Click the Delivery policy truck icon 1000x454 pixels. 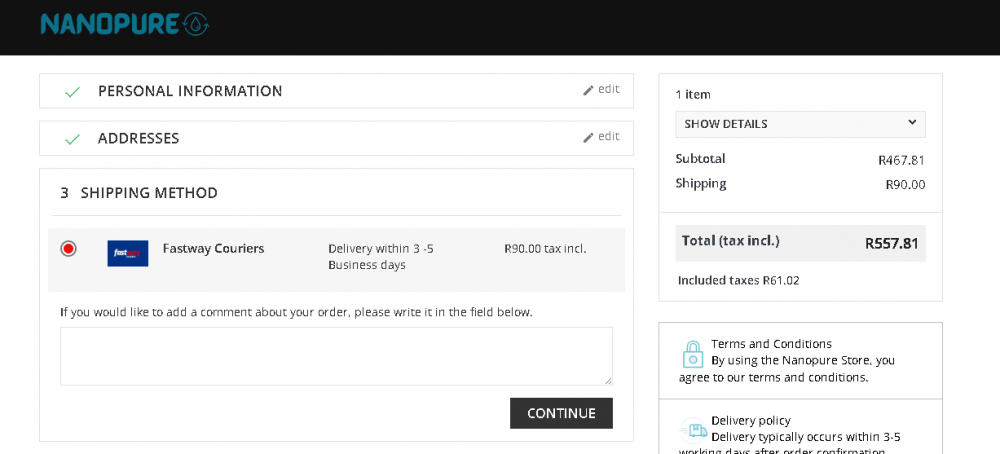tap(693, 431)
